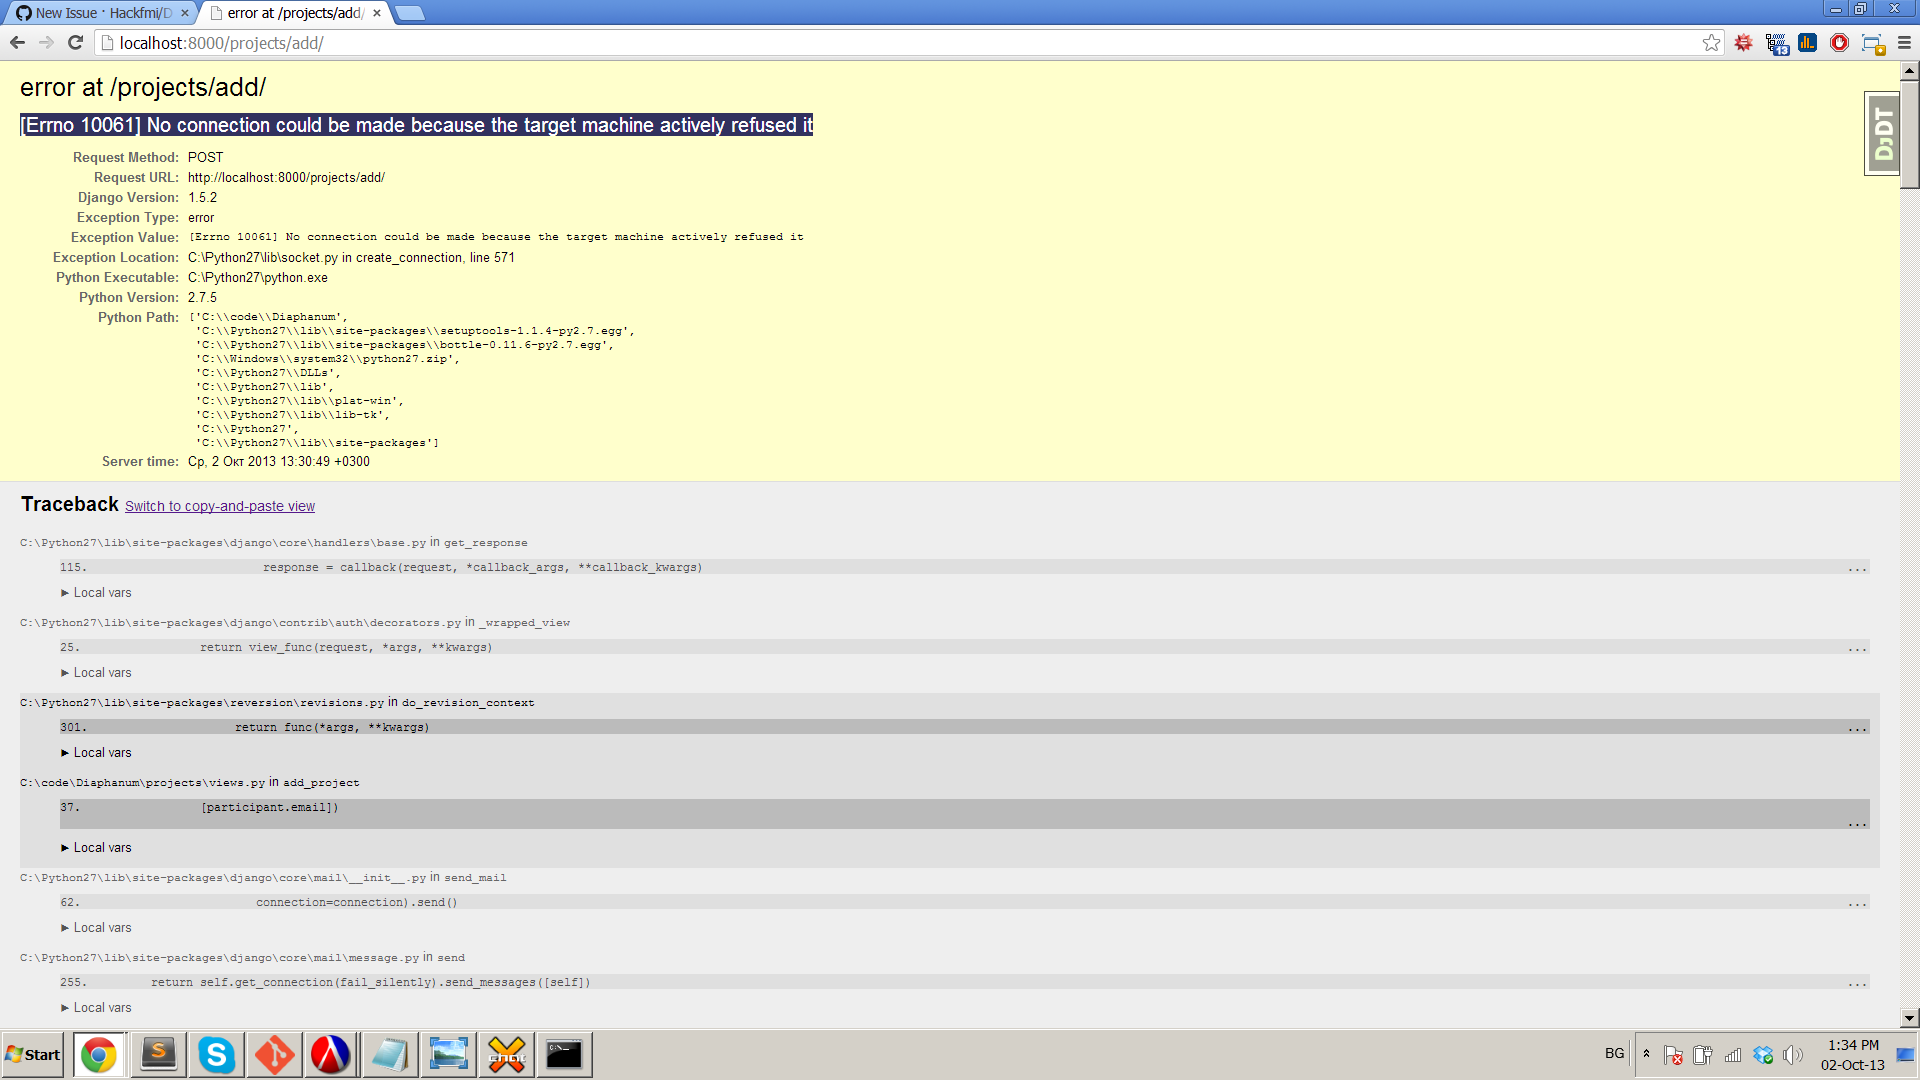Open the tree extension with badge 13
This screenshot has height=1080, width=1920.
[1776, 43]
